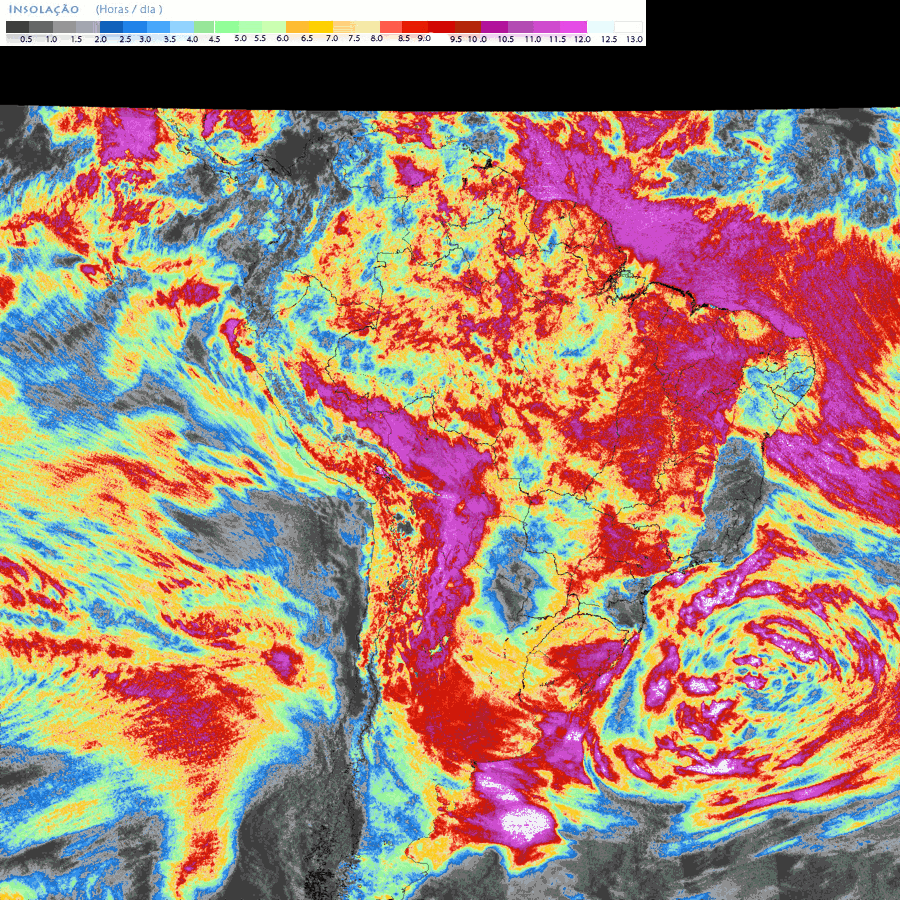Viewport: 900px width, 900px height.
Task: Select the '5.0' scale label
Action: click(240, 38)
